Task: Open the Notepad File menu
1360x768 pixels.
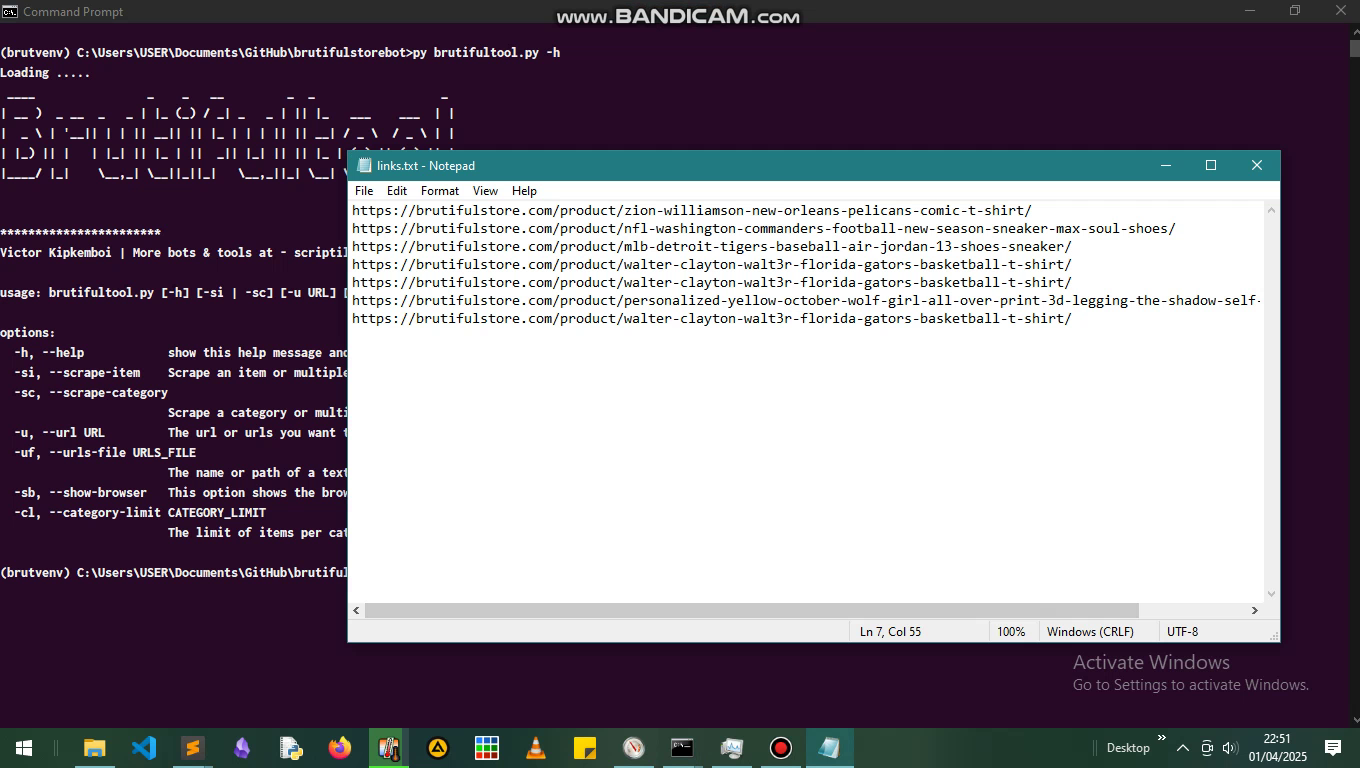Action: (364, 191)
